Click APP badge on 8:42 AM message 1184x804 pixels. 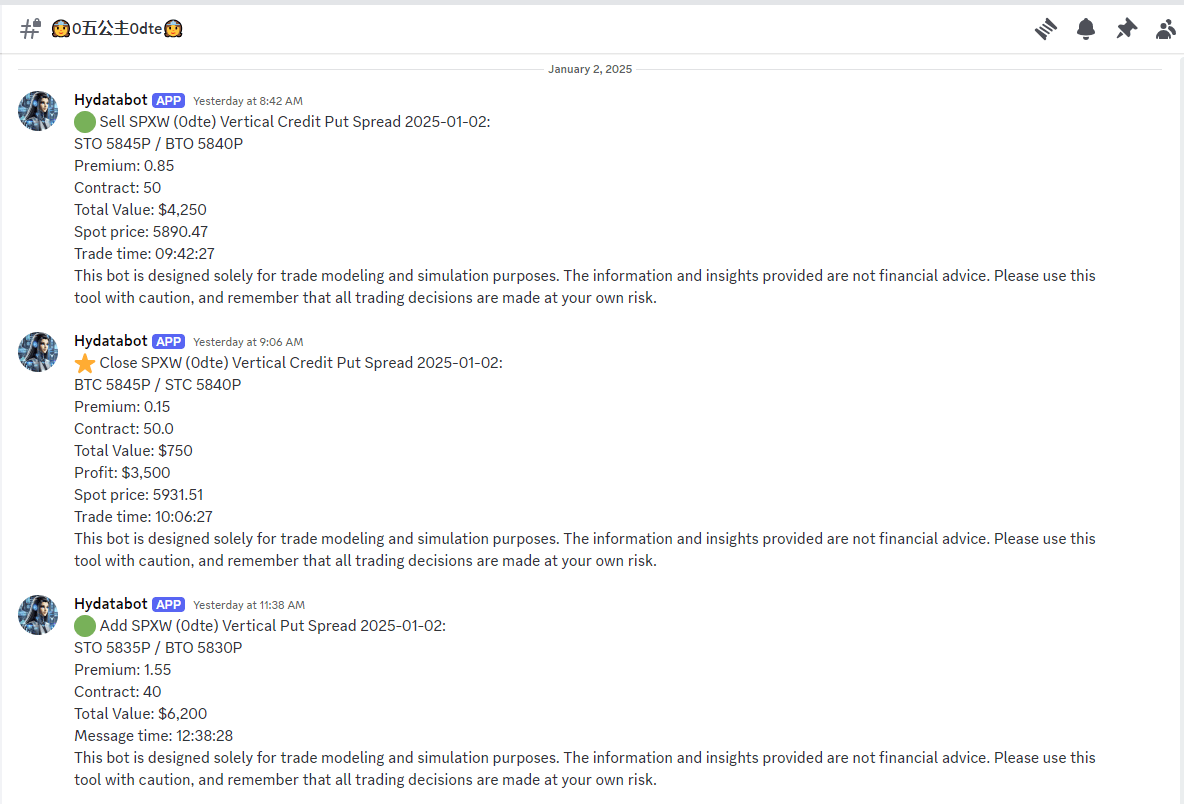(x=169, y=100)
